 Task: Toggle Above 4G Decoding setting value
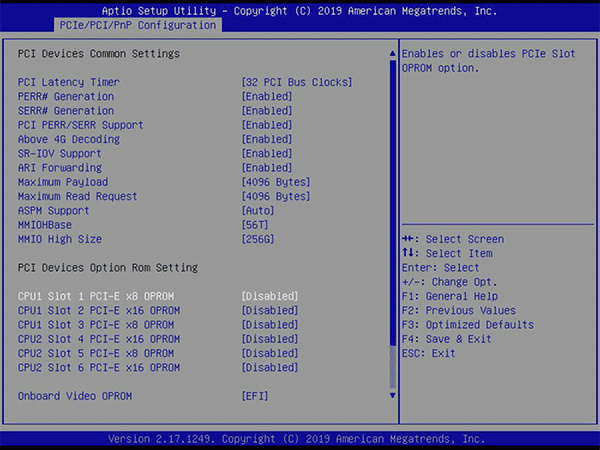pyautogui.click(x=268, y=139)
